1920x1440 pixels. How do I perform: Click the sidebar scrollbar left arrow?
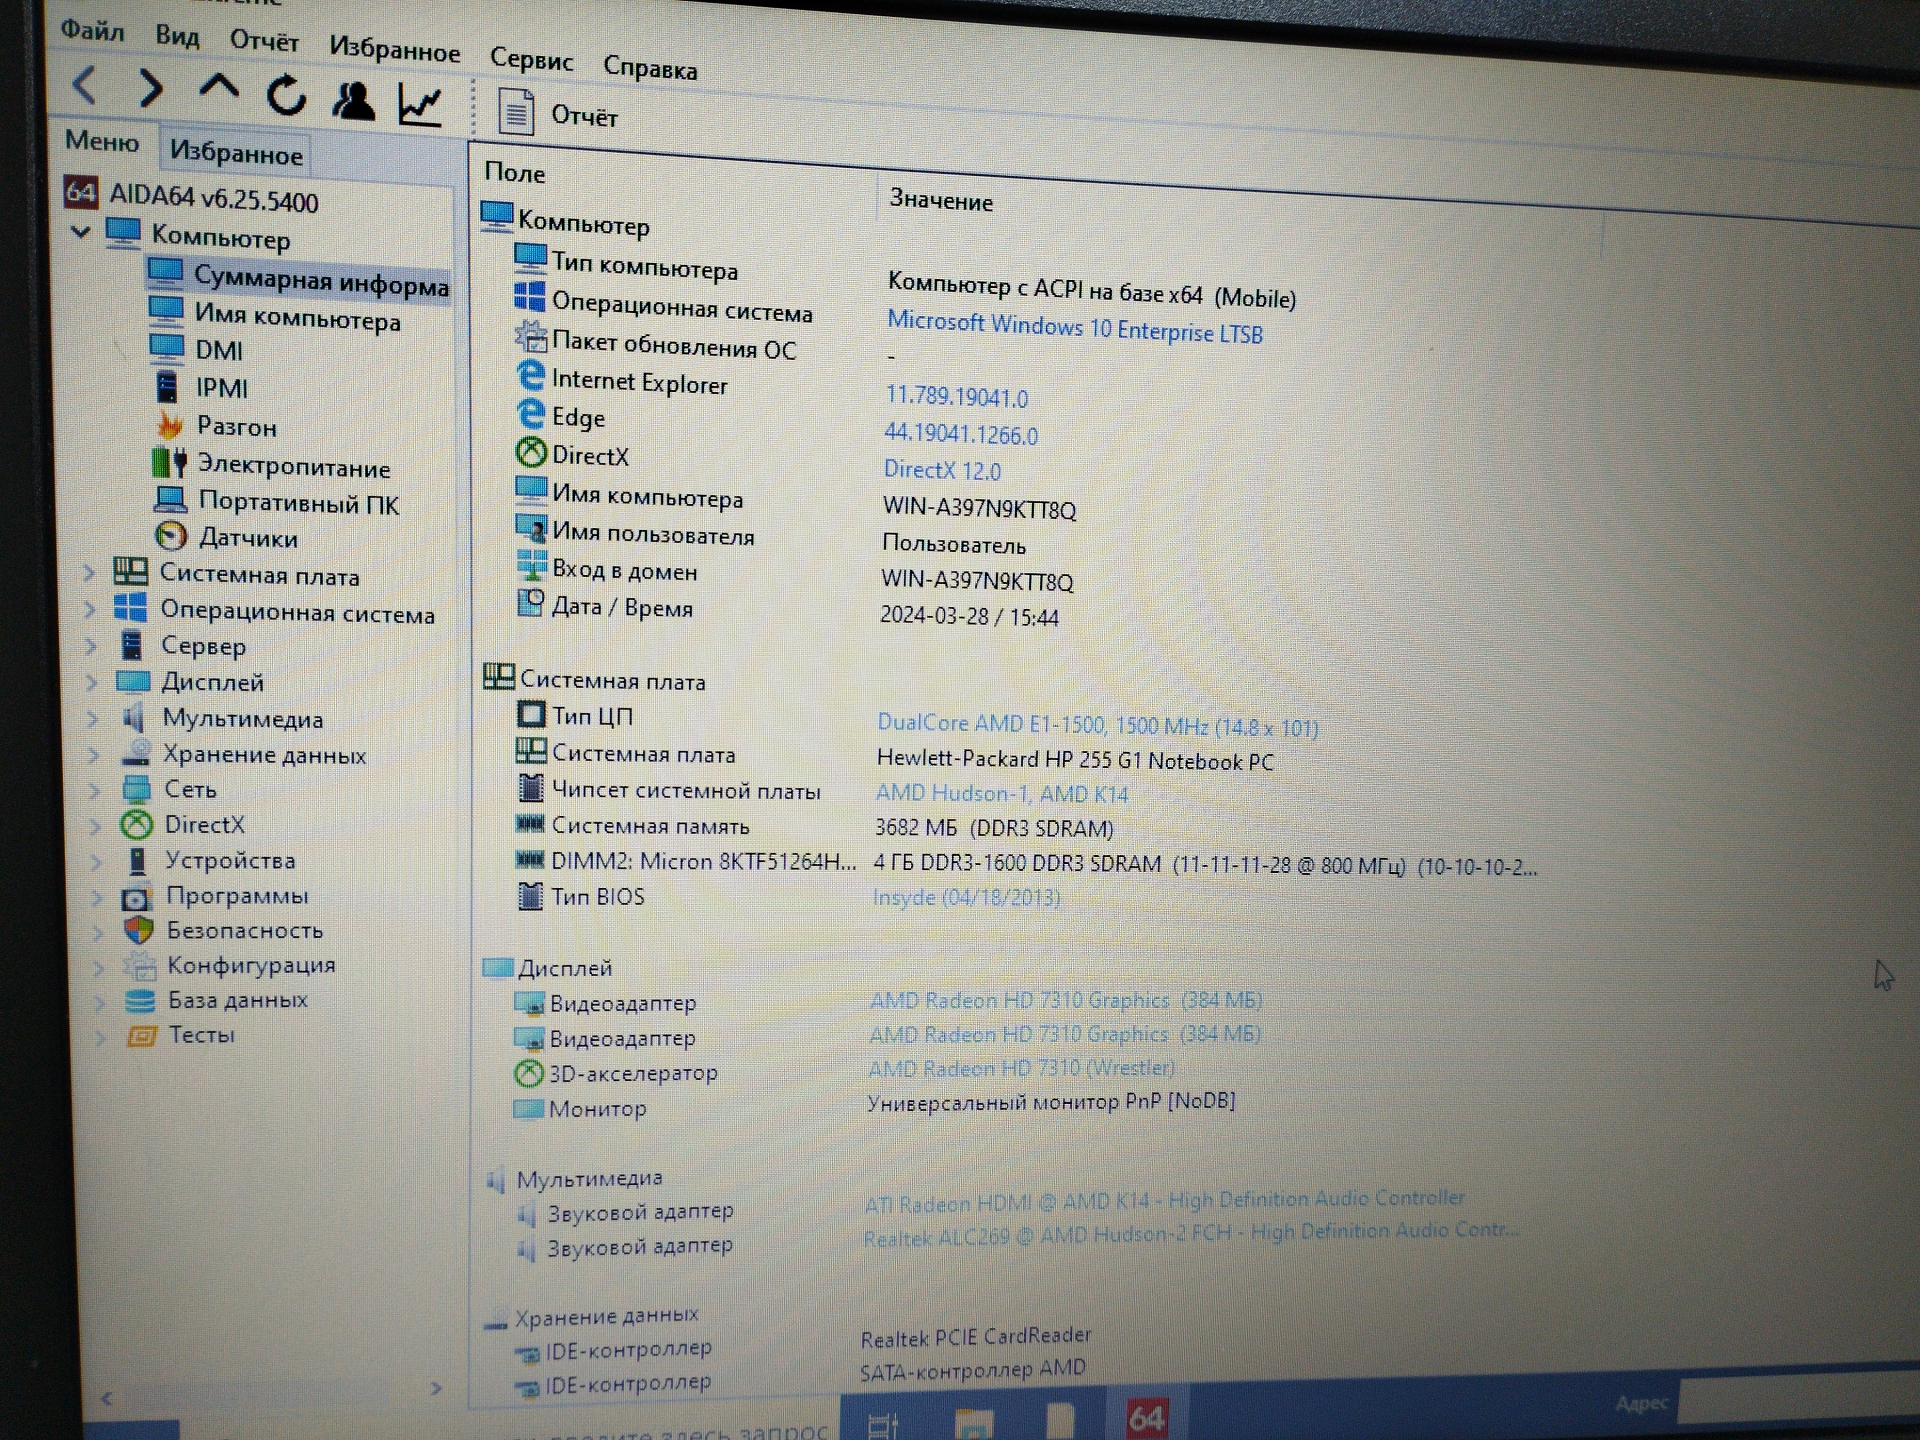(107, 1397)
